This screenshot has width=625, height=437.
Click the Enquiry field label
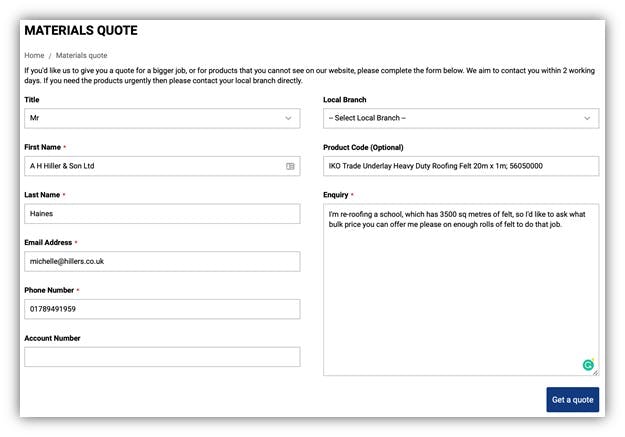336,195
